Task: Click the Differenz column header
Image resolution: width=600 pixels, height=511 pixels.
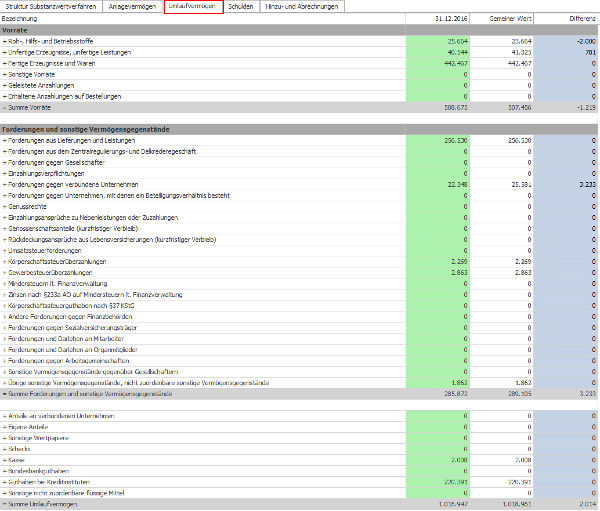Action: tap(567, 18)
